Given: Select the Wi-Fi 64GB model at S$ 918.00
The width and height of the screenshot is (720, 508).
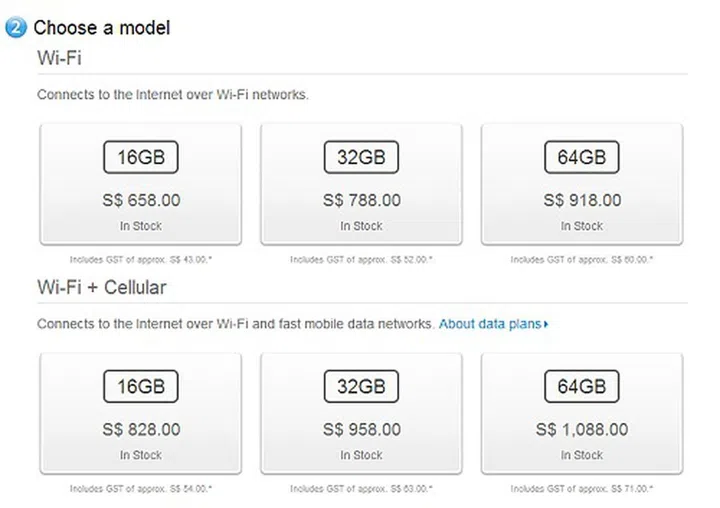Looking at the screenshot, I should 582,184.
